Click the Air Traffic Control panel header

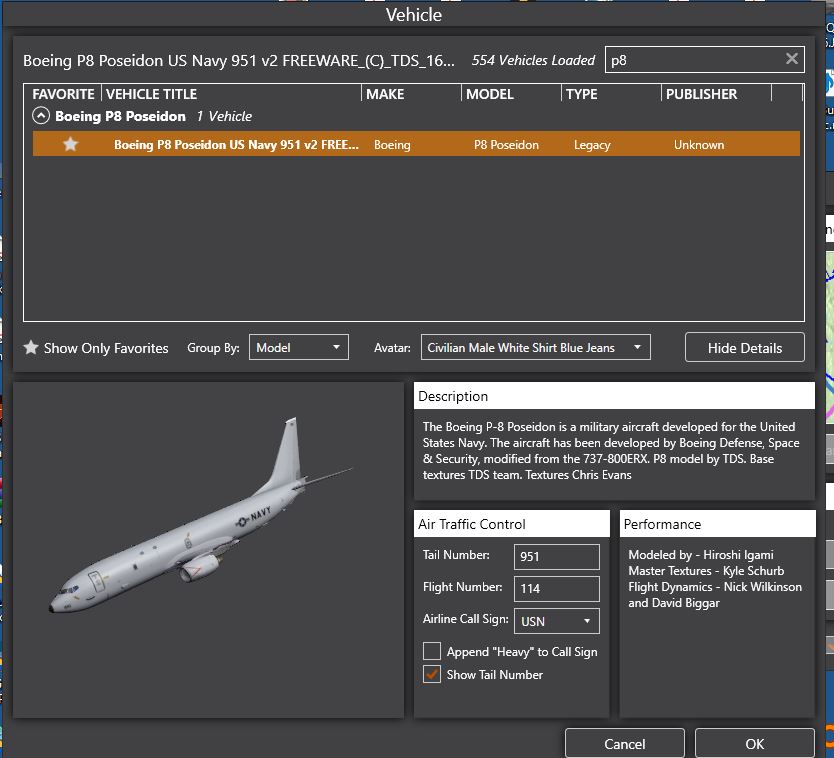coord(512,523)
